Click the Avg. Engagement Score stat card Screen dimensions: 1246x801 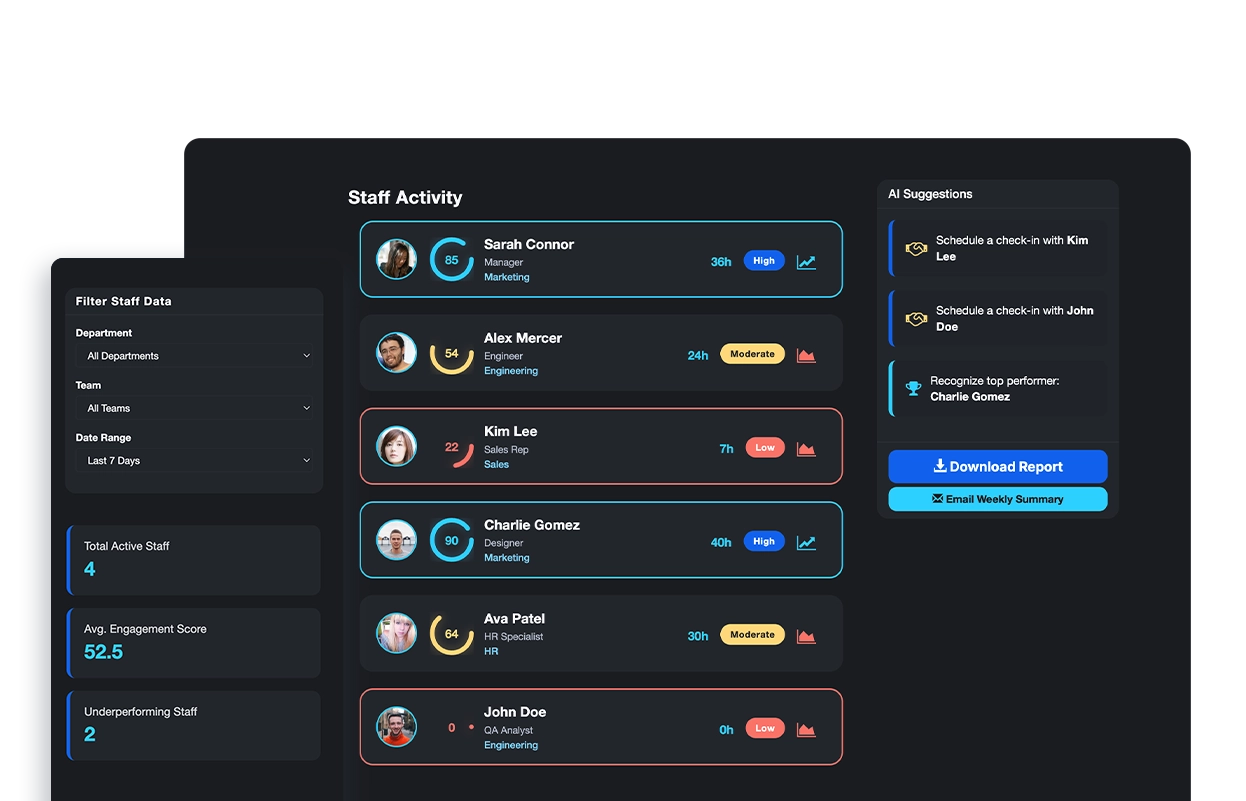pyautogui.click(x=194, y=643)
